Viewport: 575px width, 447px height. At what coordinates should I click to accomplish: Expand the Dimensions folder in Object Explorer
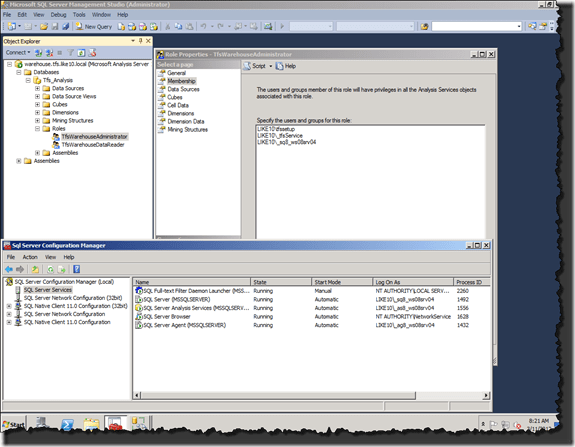point(37,113)
